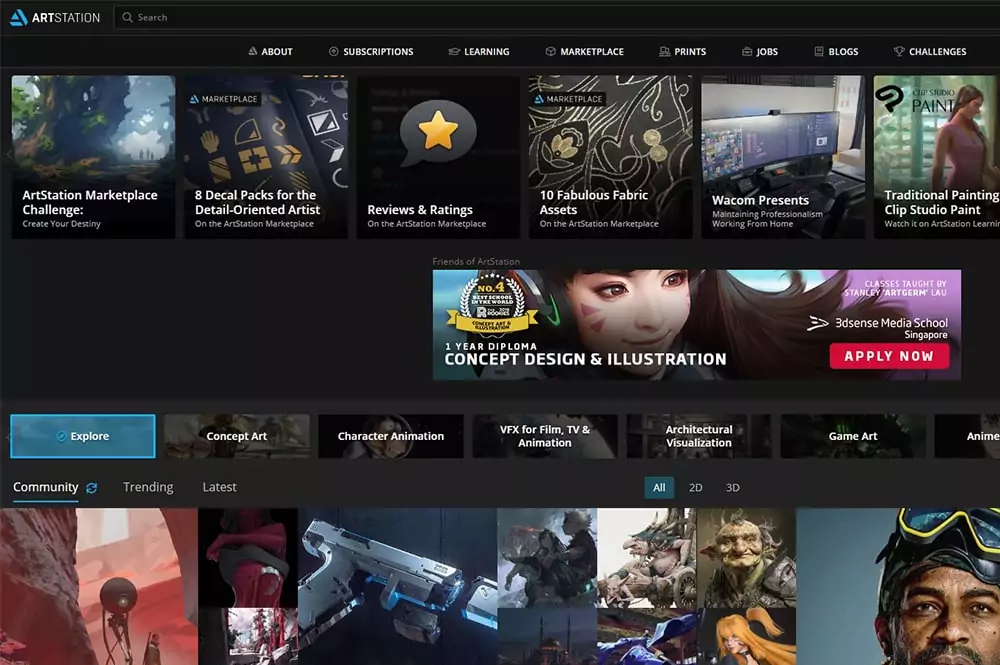This screenshot has width=1000, height=665.
Task: Select the Game Art channel
Action: click(853, 436)
